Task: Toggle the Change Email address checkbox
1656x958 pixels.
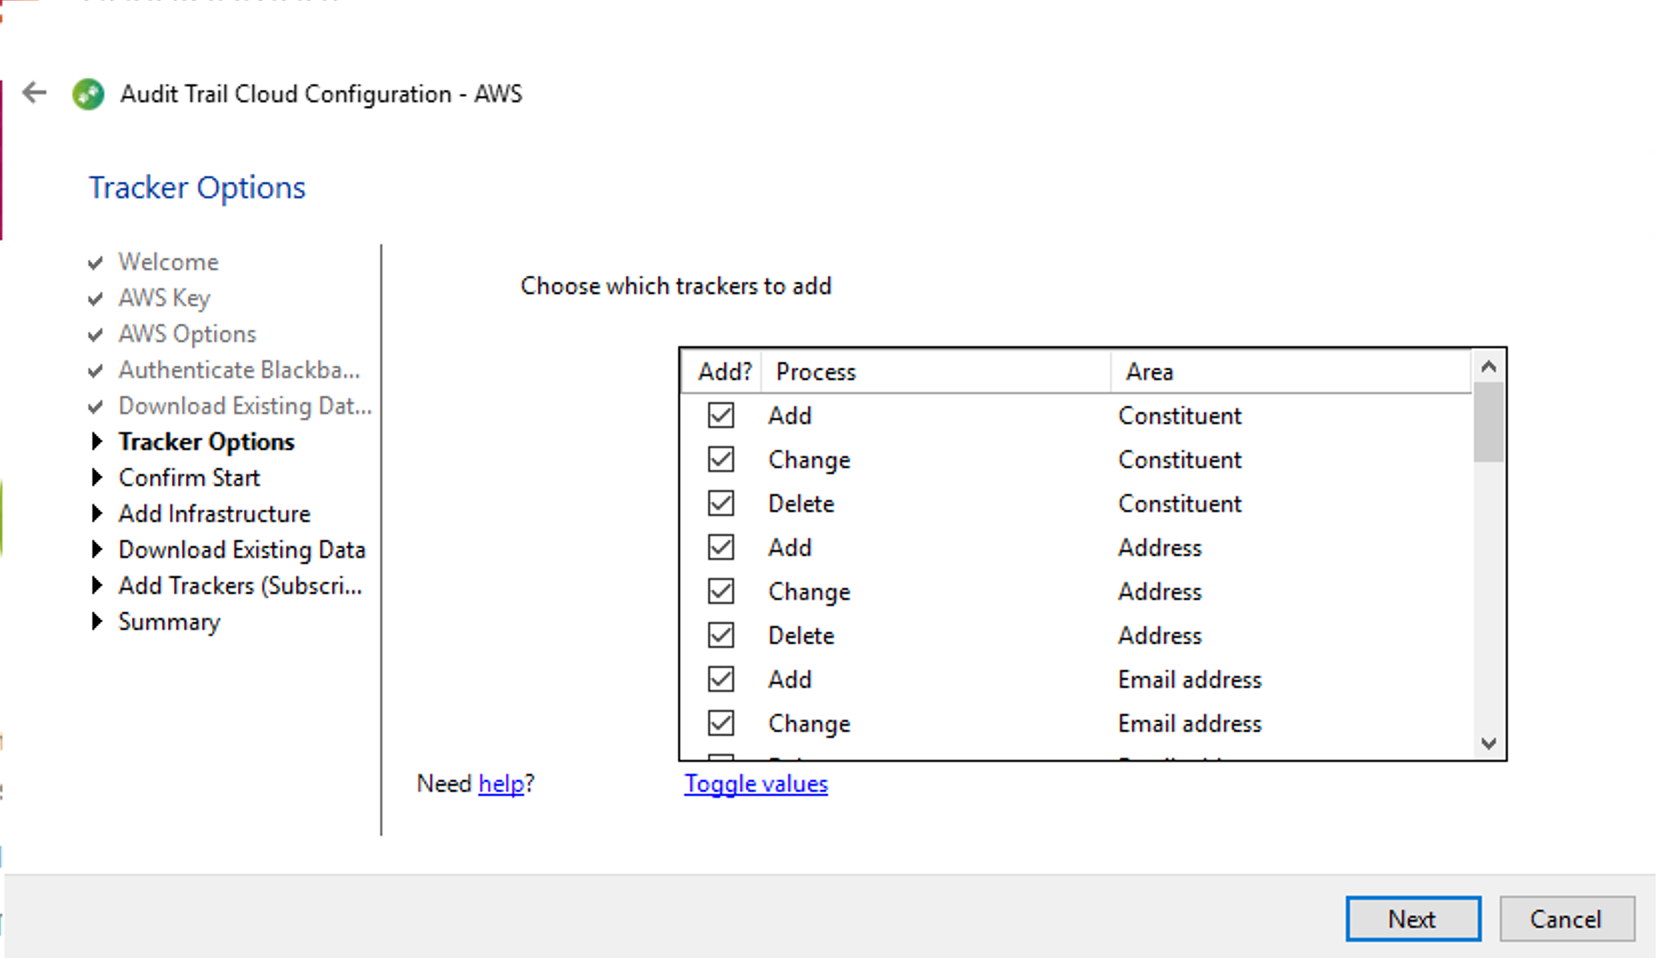Action: 721,723
